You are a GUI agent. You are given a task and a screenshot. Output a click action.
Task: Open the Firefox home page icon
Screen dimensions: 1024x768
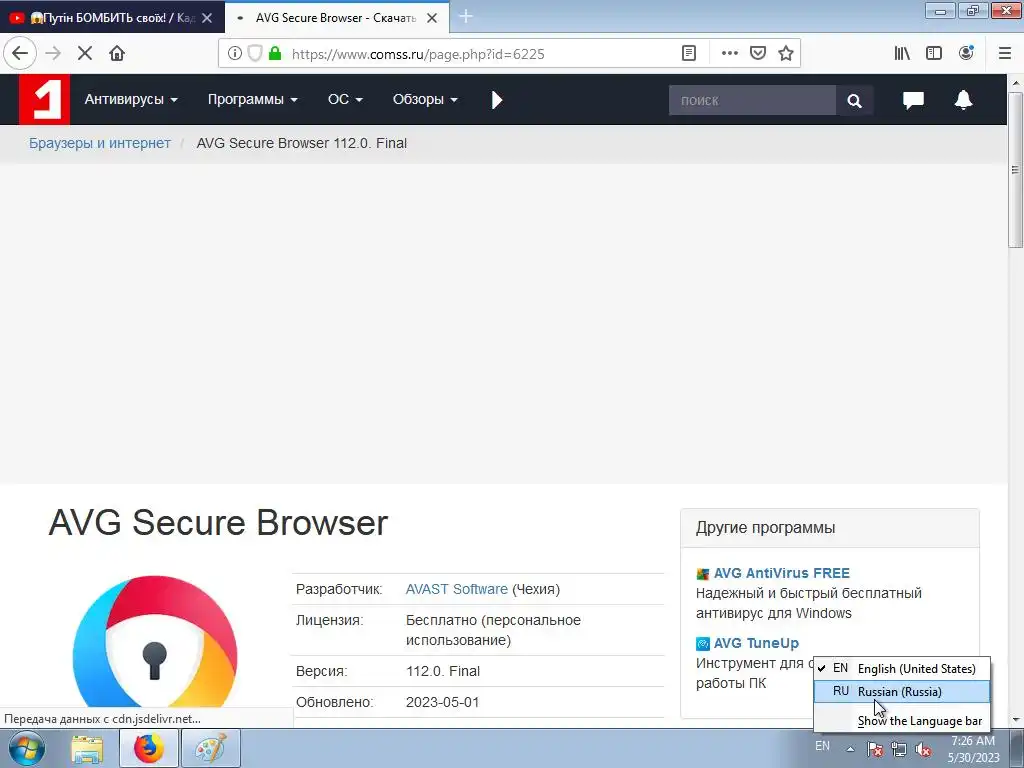click(x=117, y=54)
